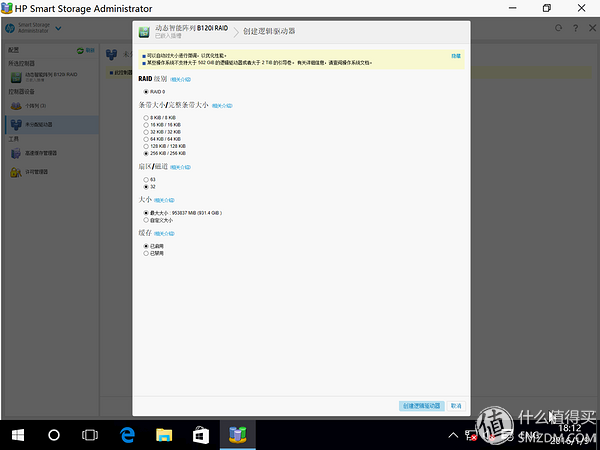Click the 创建逻辑驱动器 breadcrumb title
Image resolution: width=600 pixels, height=450 pixels.
pyautogui.click(x=269, y=31)
